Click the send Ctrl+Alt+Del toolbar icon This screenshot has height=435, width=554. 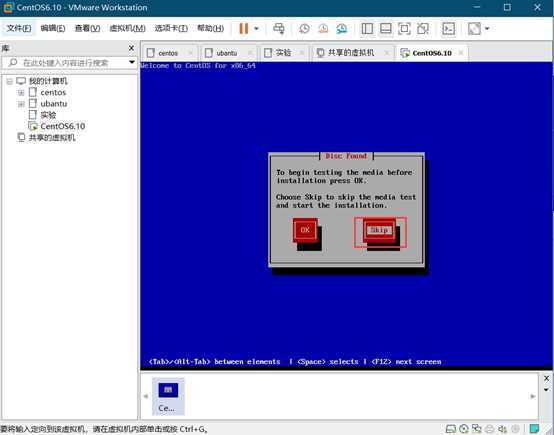(279, 28)
